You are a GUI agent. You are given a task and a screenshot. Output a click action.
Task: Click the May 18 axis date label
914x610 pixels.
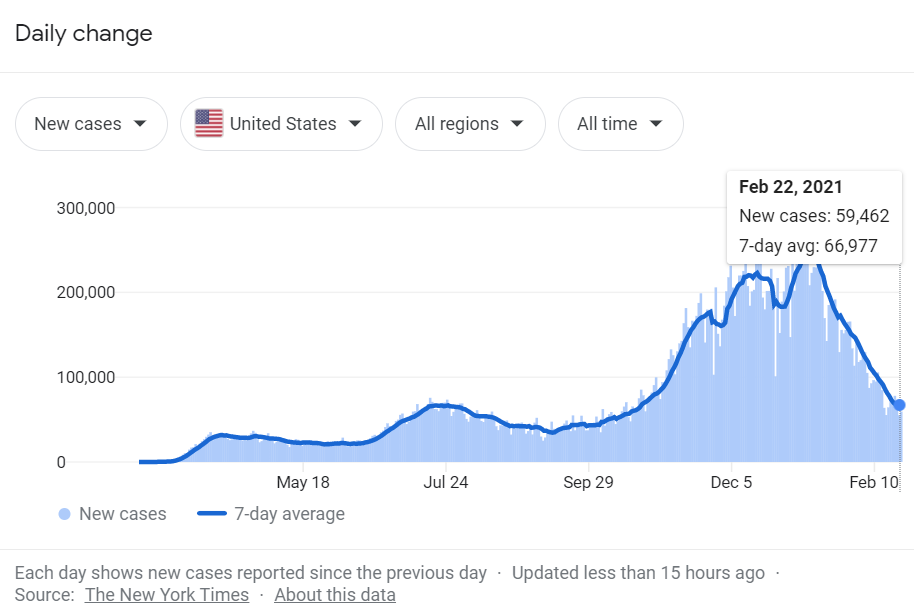[303, 482]
